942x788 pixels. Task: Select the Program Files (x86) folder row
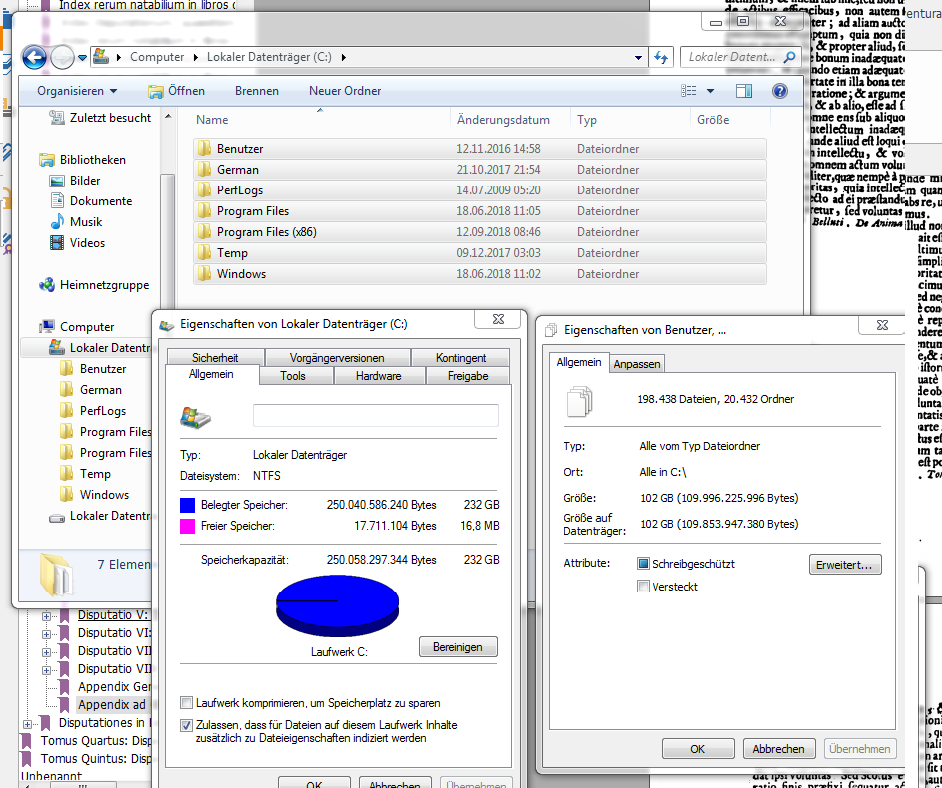click(x=479, y=232)
